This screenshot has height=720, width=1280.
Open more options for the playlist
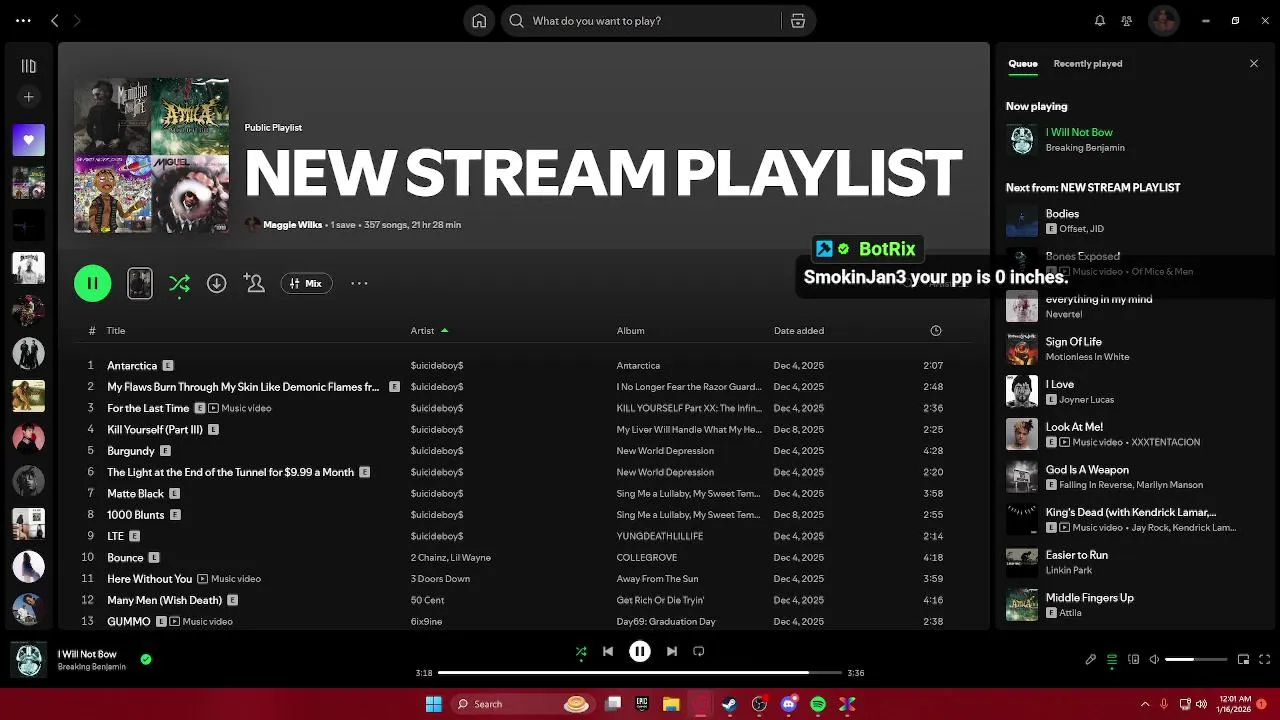pos(359,283)
